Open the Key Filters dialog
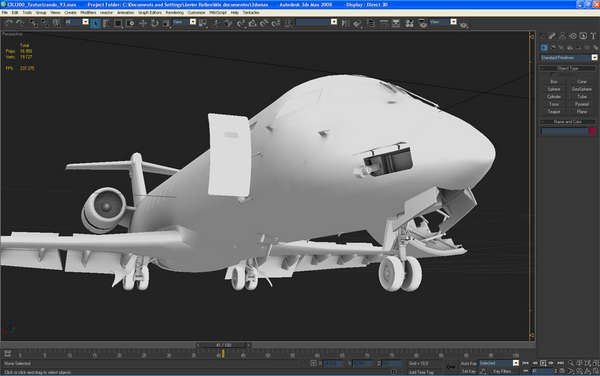 [x=502, y=371]
